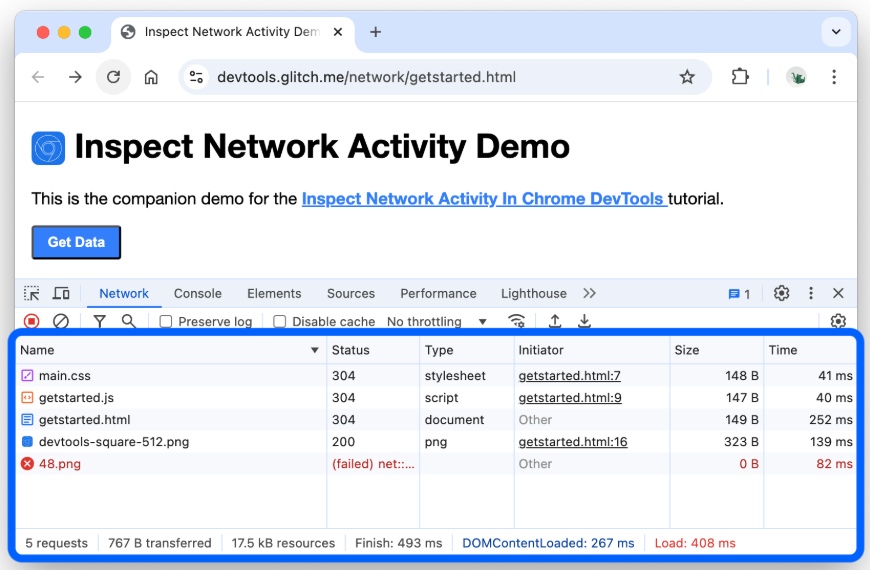The height and width of the screenshot is (570, 870).
Task: Open a new browser tab
Action: click(x=376, y=32)
